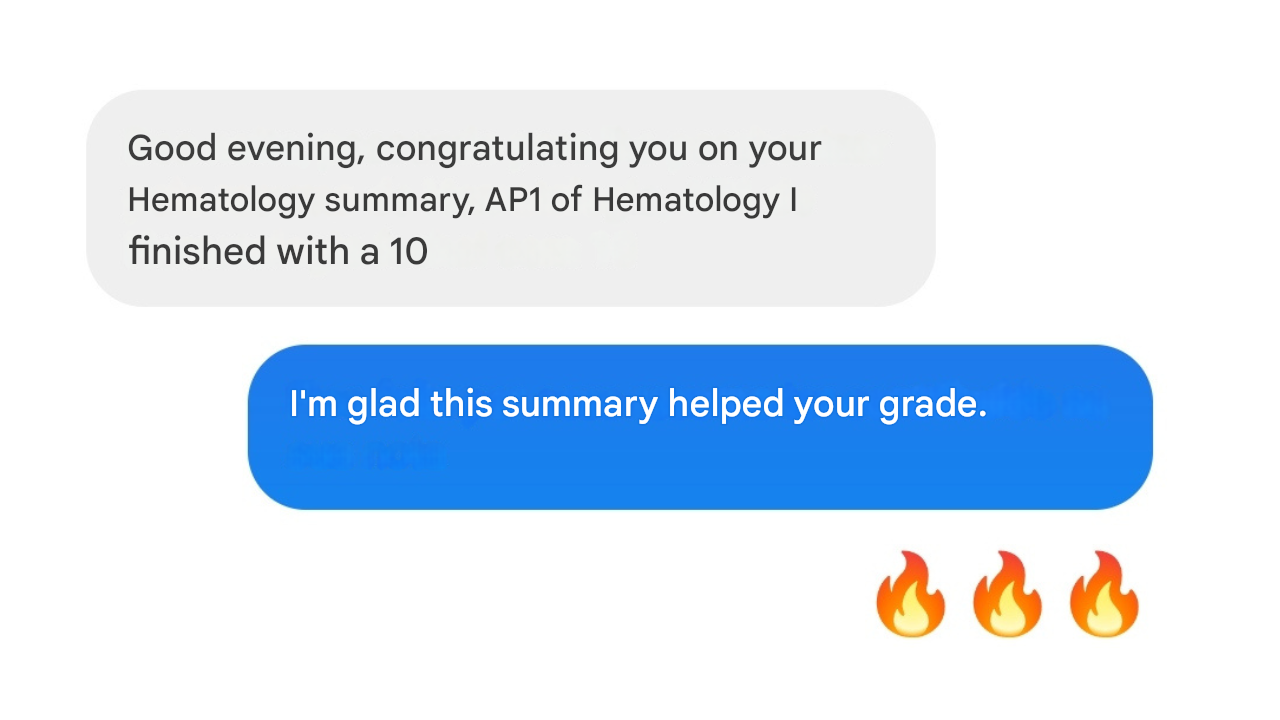
Task: Click empty space below the blue reply text
Action: pyautogui.click(x=700, y=470)
